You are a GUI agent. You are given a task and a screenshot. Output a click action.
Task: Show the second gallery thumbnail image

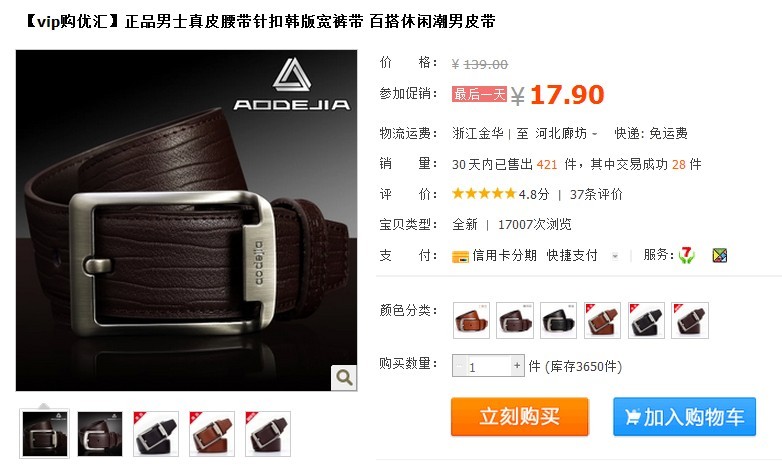(100, 434)
